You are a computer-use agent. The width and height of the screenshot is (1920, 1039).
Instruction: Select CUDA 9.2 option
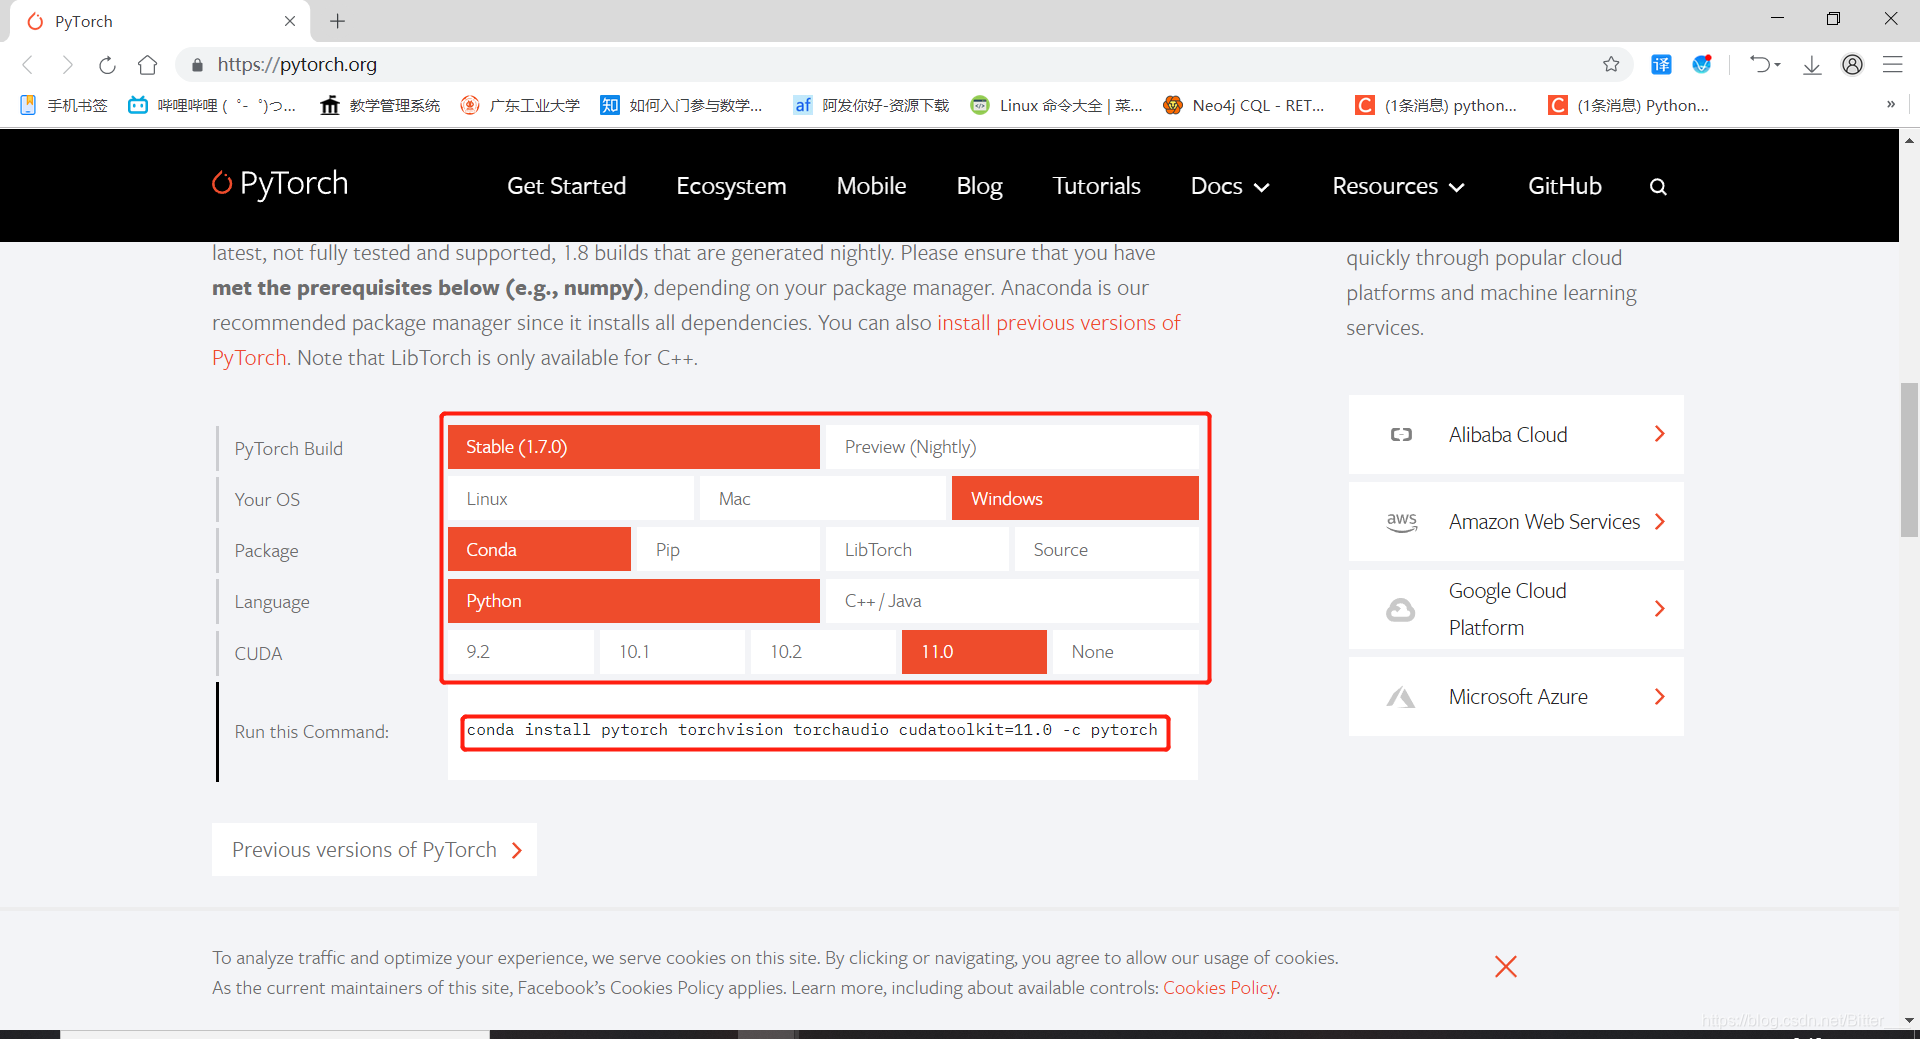521,652
